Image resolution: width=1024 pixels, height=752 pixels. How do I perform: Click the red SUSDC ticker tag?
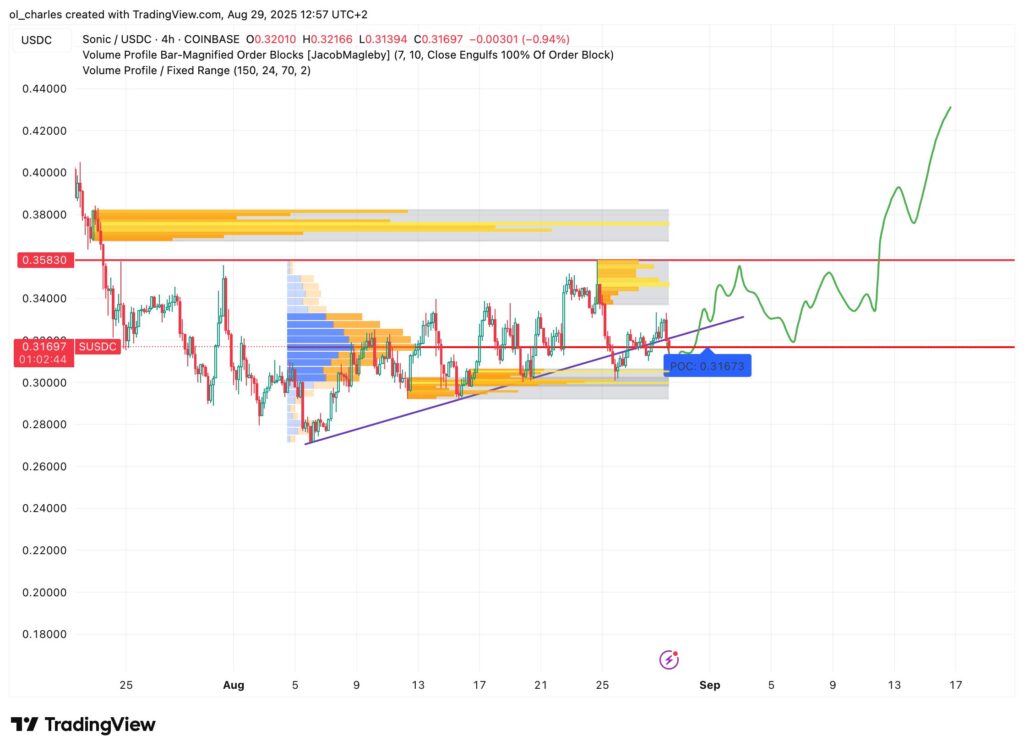coord(98,346)
